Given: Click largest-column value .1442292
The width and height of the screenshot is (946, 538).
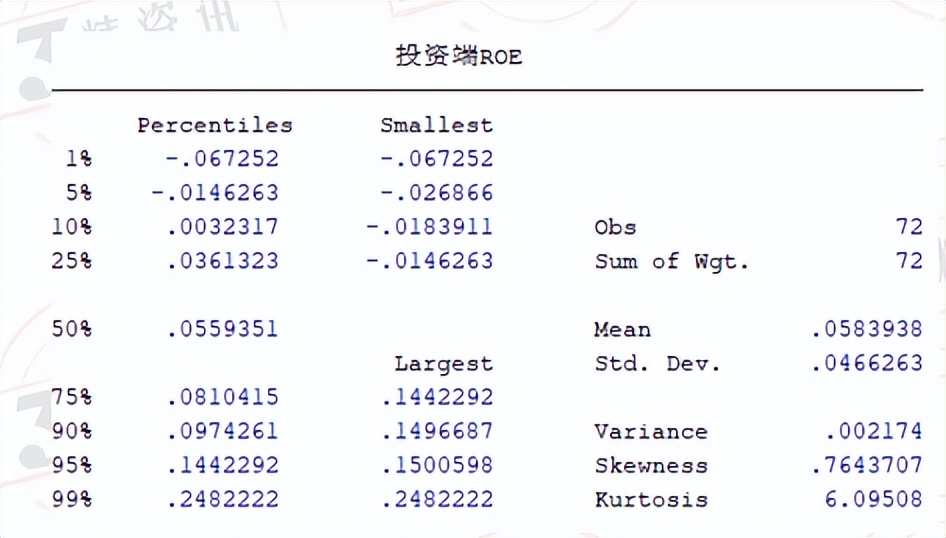Looking at the screenshot, I should (437, 397).
